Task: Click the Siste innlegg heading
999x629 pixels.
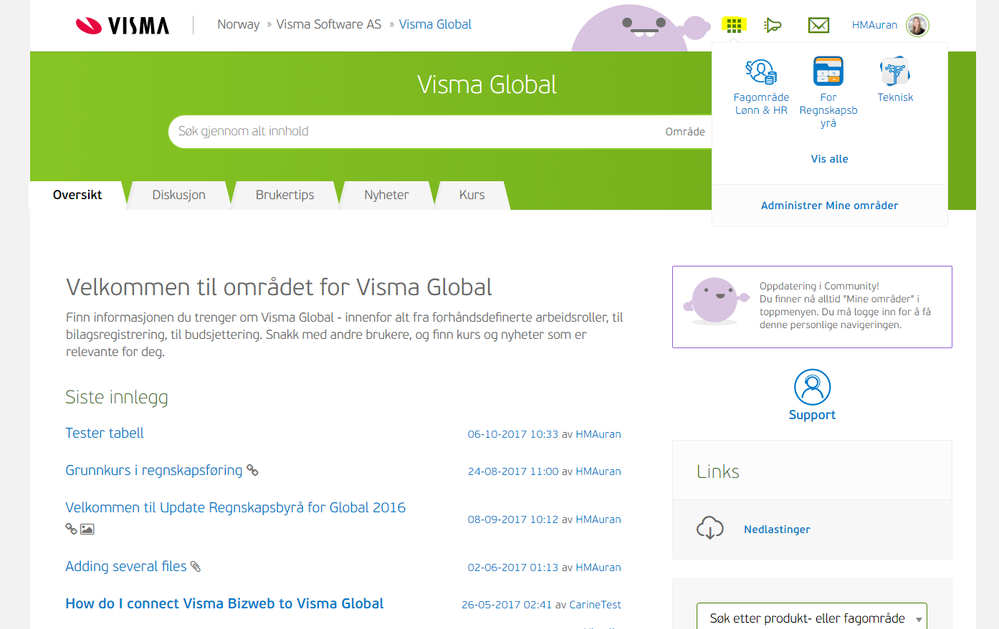Action: pyautogui.click(x=117, y=397)
